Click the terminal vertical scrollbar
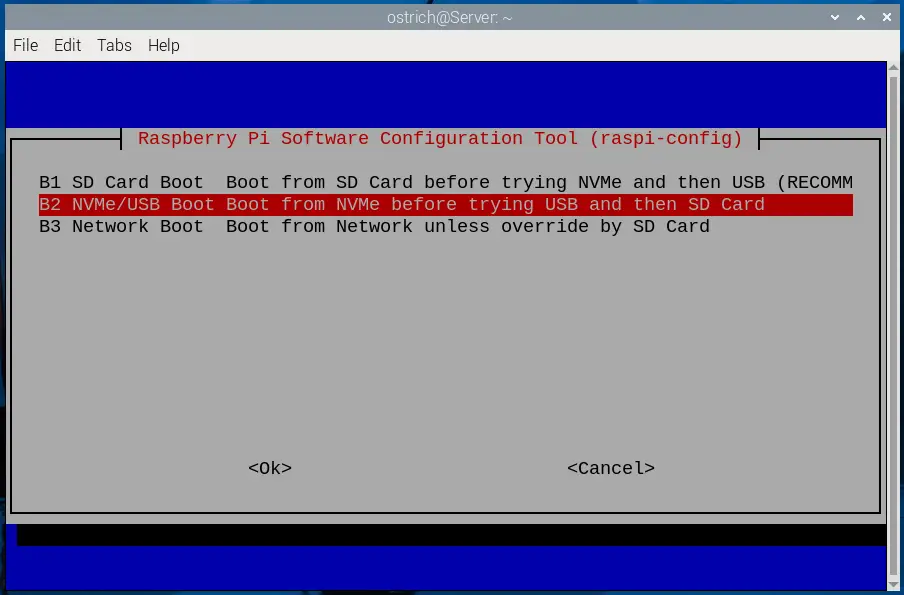The height and width of the screenshot is (595, 904). (893, 326)
